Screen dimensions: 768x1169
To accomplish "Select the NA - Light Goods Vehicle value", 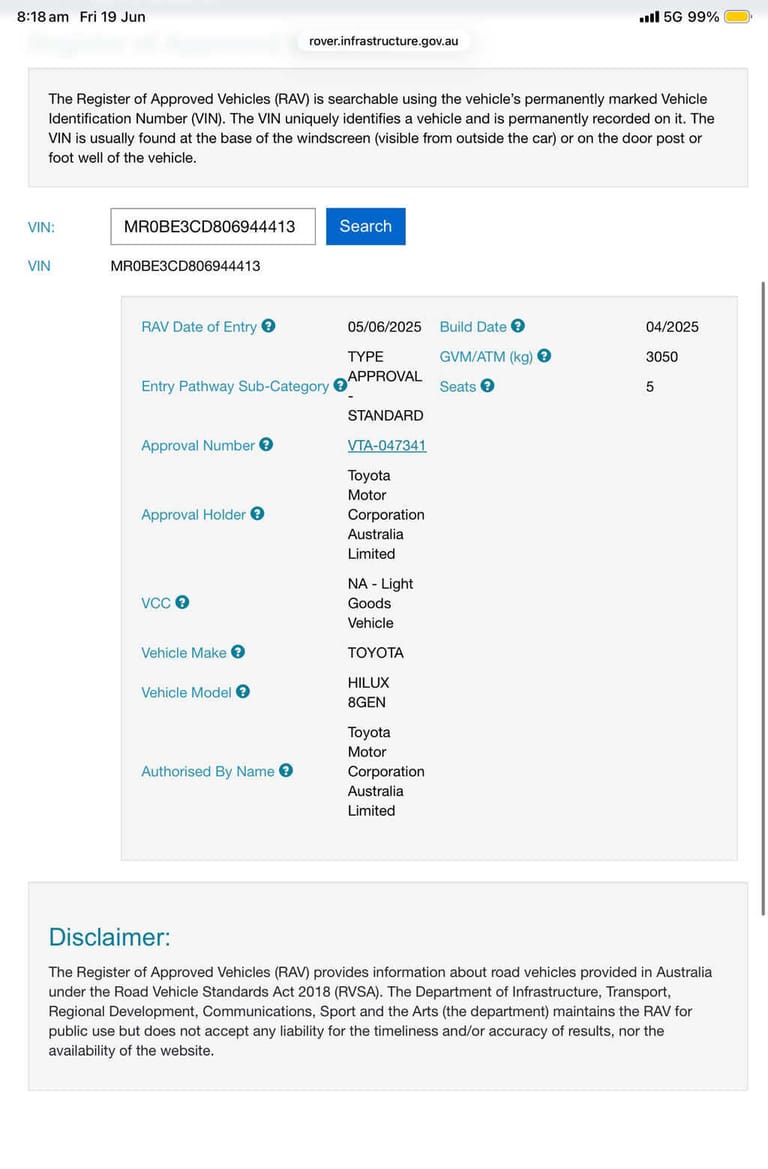I will (380, 603).
